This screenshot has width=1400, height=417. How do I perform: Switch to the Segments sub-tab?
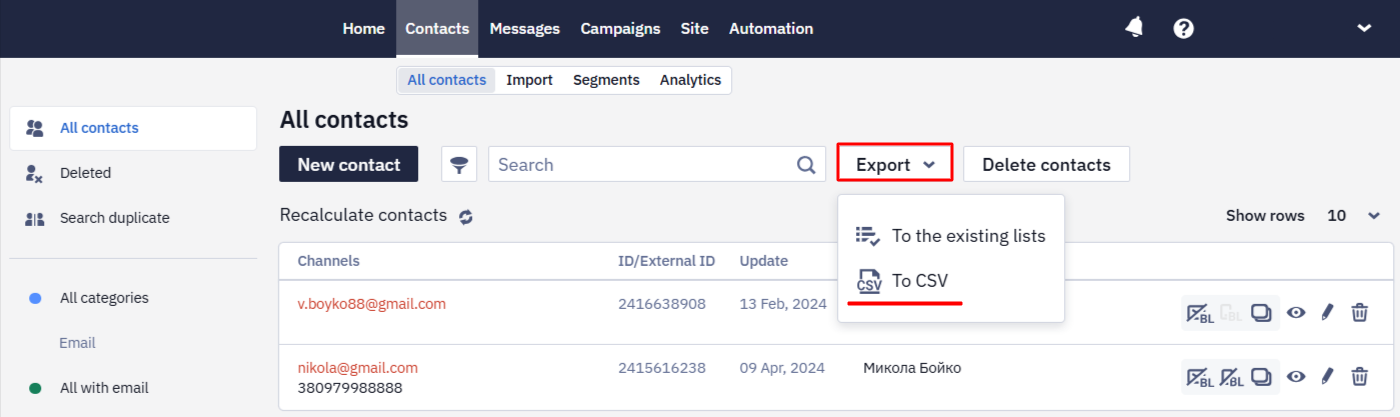(606, 80)
